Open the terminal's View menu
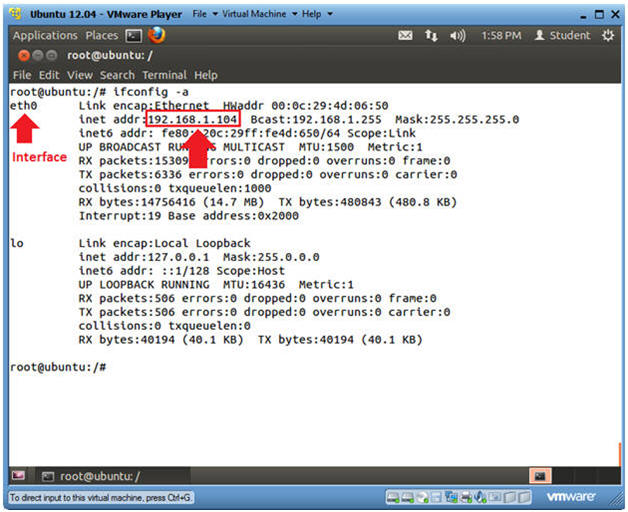 coord(80,75)
